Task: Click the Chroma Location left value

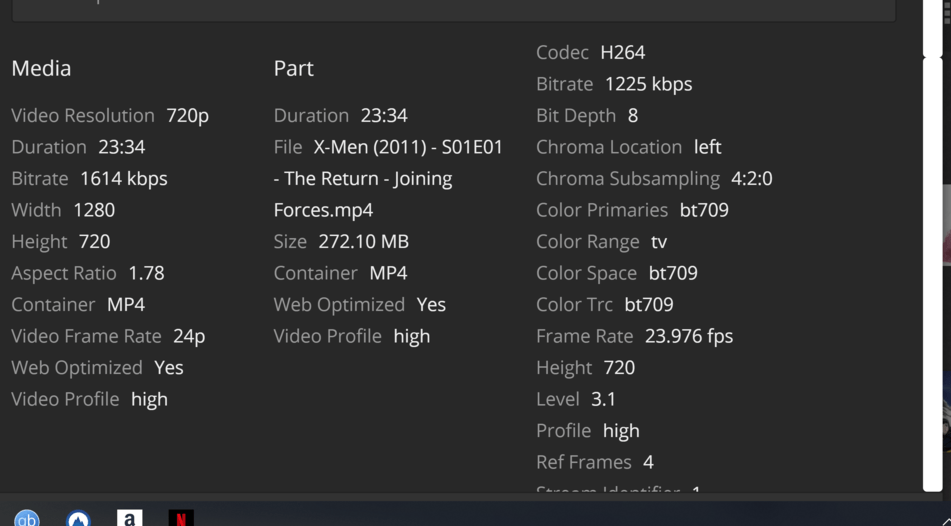Action: coord(707,147)
